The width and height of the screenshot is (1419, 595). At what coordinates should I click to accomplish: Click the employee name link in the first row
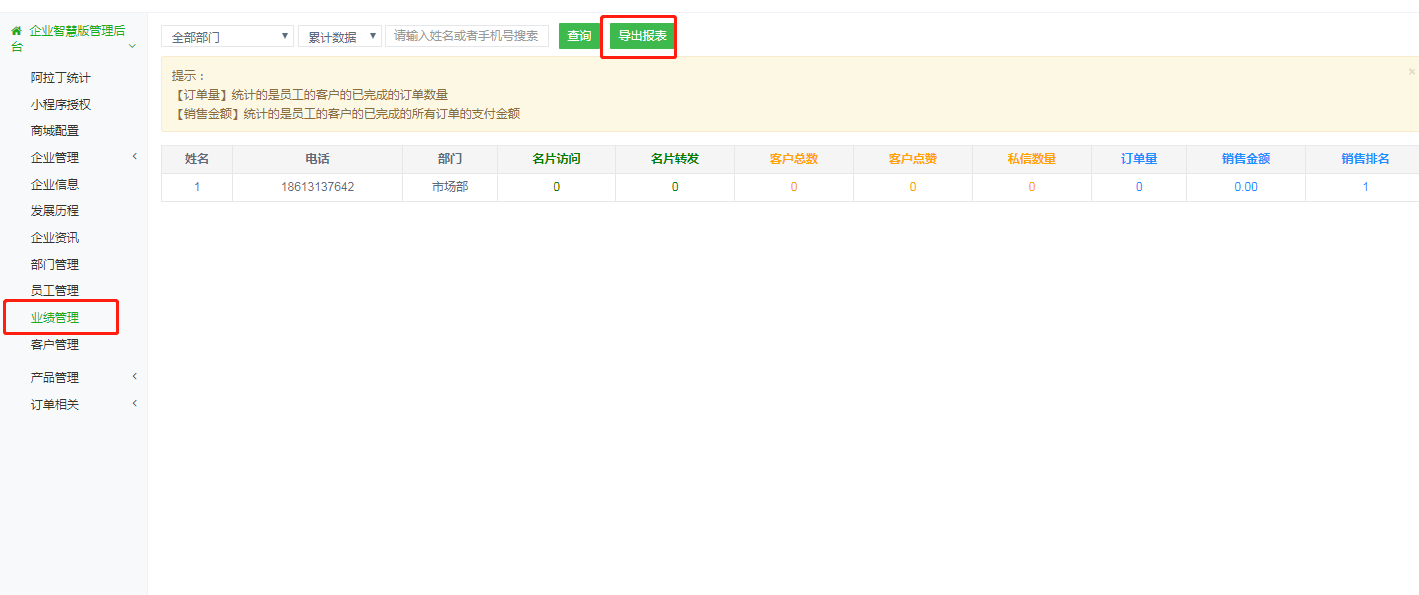(197, 187)
